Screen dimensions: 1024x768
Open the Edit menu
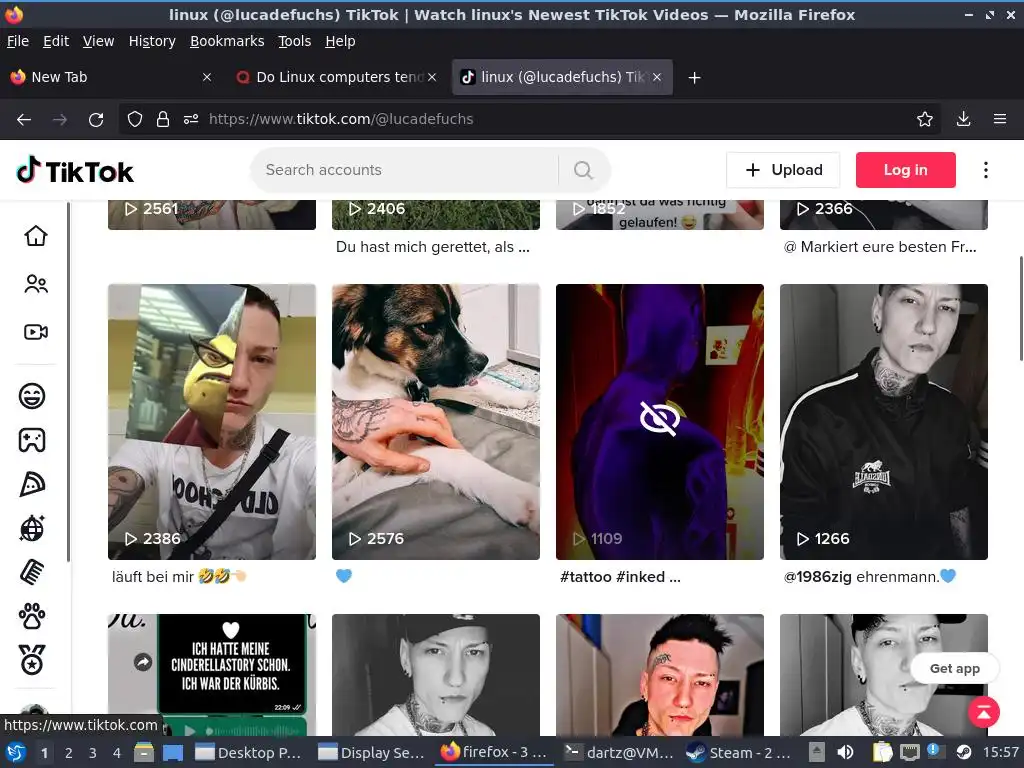point(56,41)
